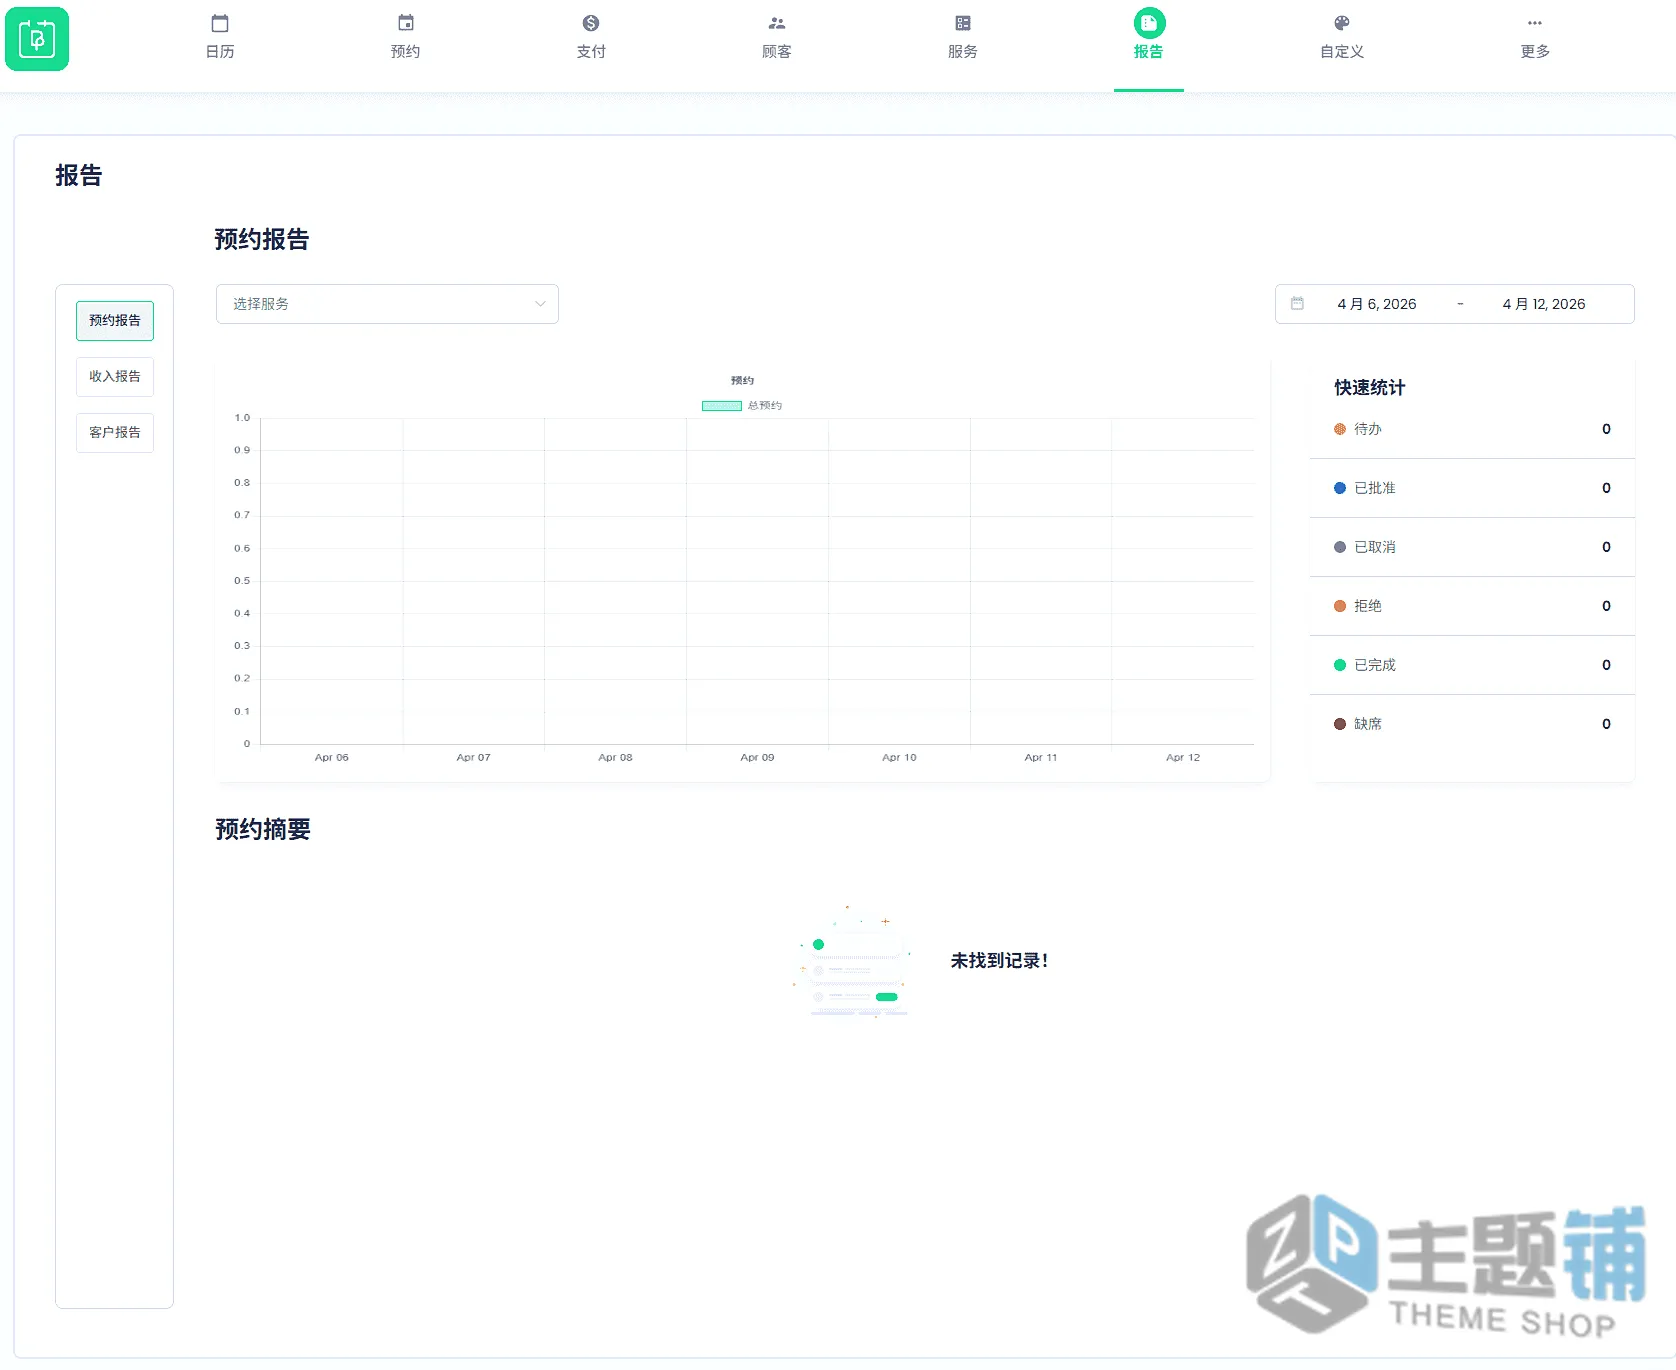Click the 缺席 count value 0
Image resolution: width=1676 pixels, height=1370 pixels.
[x=1606, y=724]
